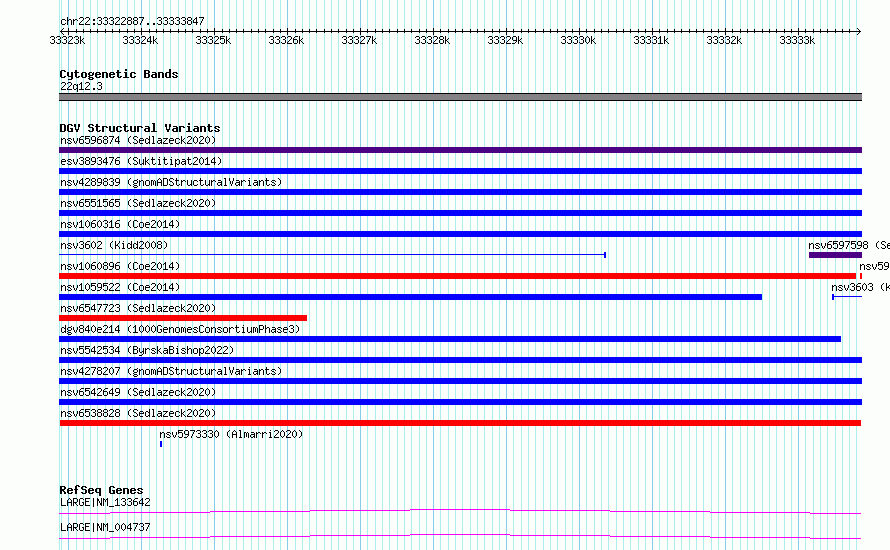
Task: Click the 33330k ruler position
Action: pyautogui.click(x=578, y=40)
